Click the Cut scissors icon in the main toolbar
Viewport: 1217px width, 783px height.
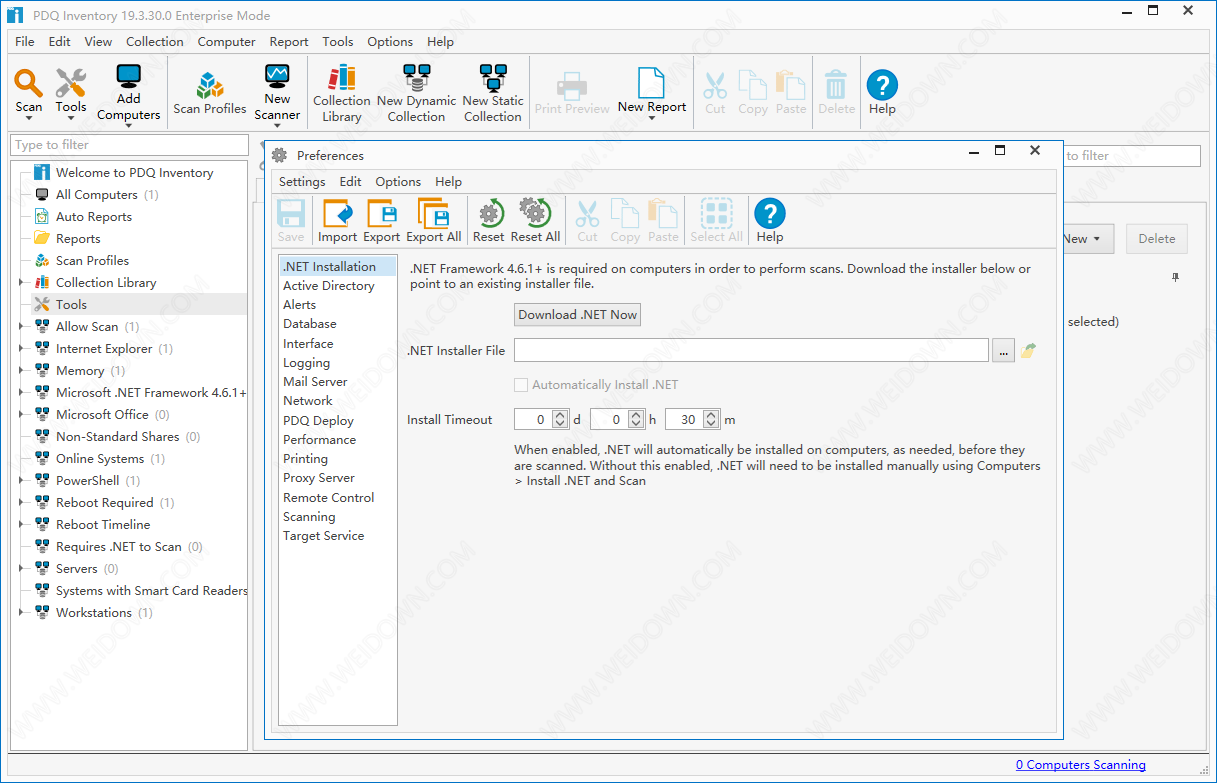coord(715,84)
